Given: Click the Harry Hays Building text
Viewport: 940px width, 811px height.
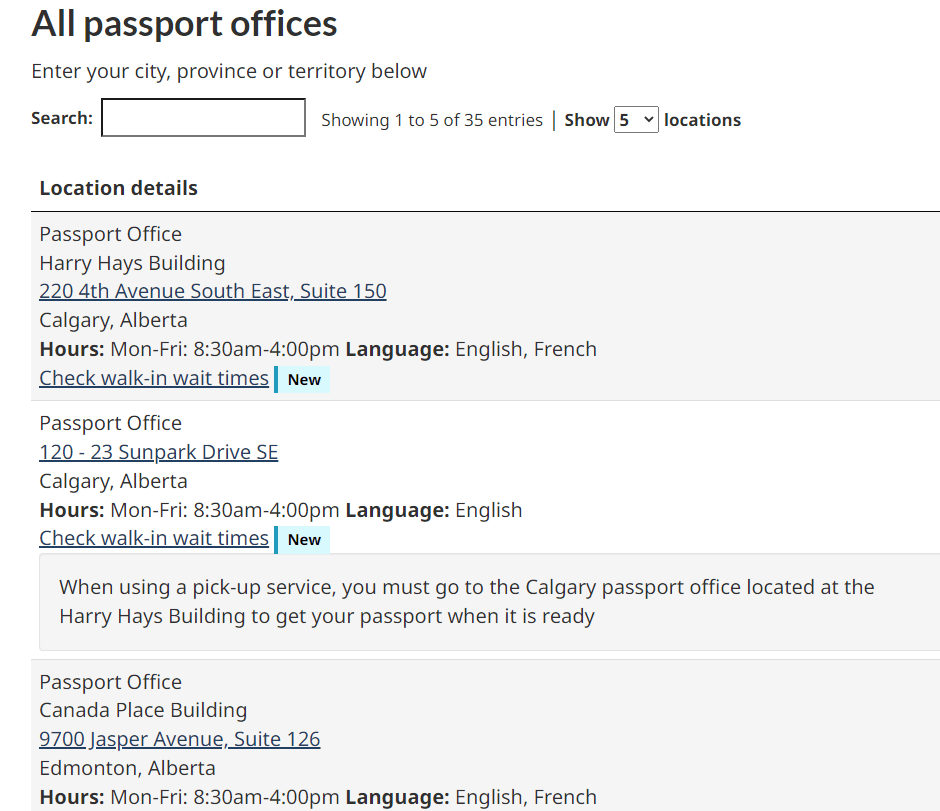Looking at the screenshot, I should pos(132,263).
